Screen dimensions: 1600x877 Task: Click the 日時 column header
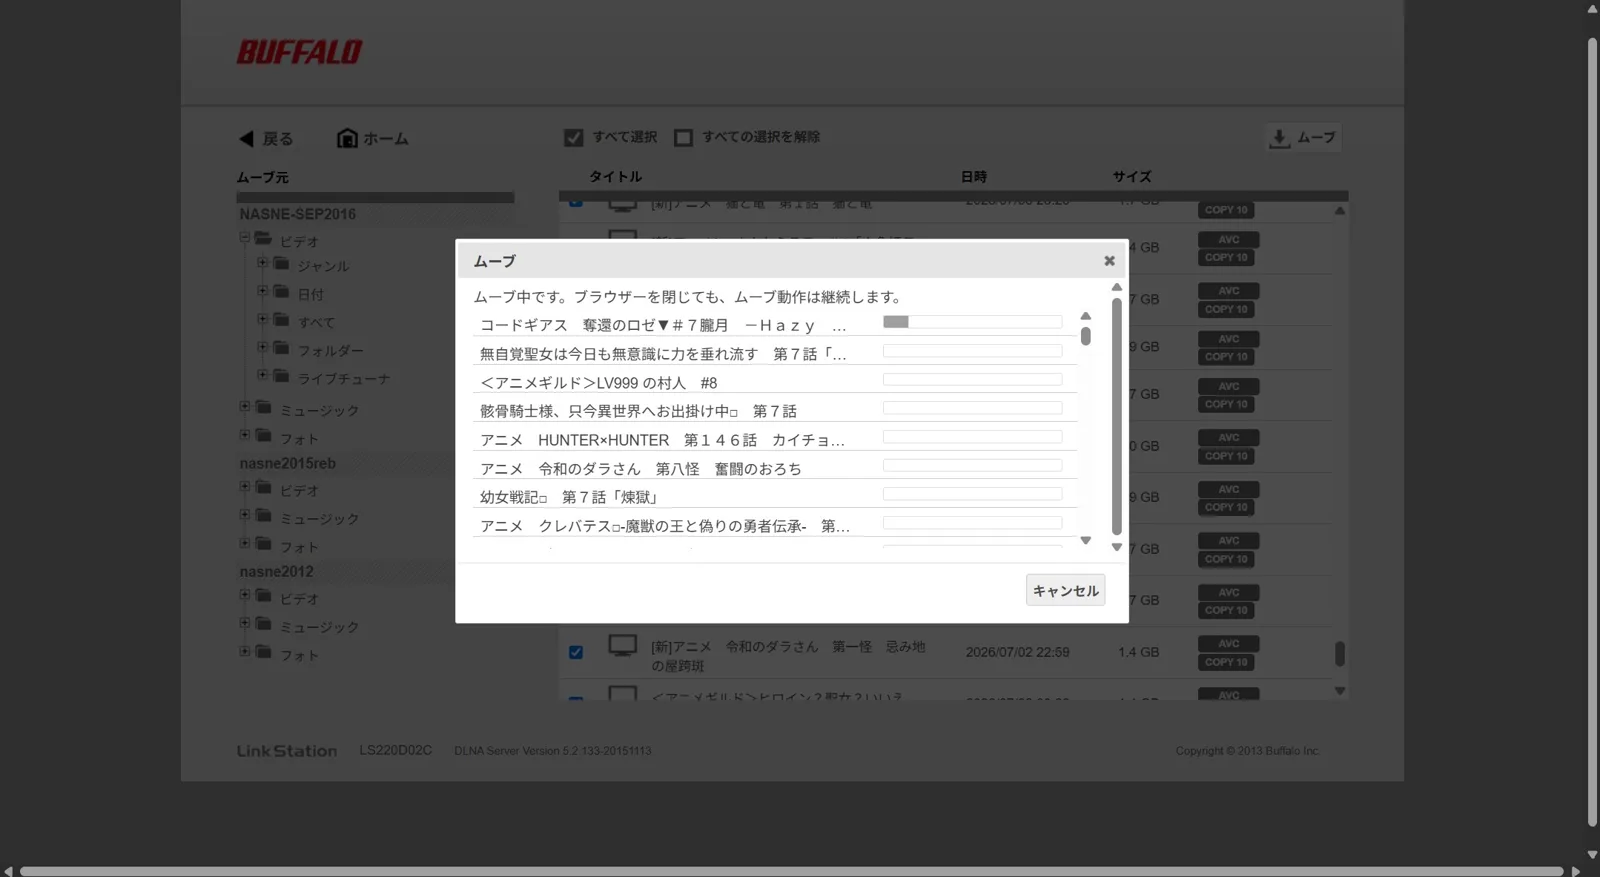[x=973, y=176]
